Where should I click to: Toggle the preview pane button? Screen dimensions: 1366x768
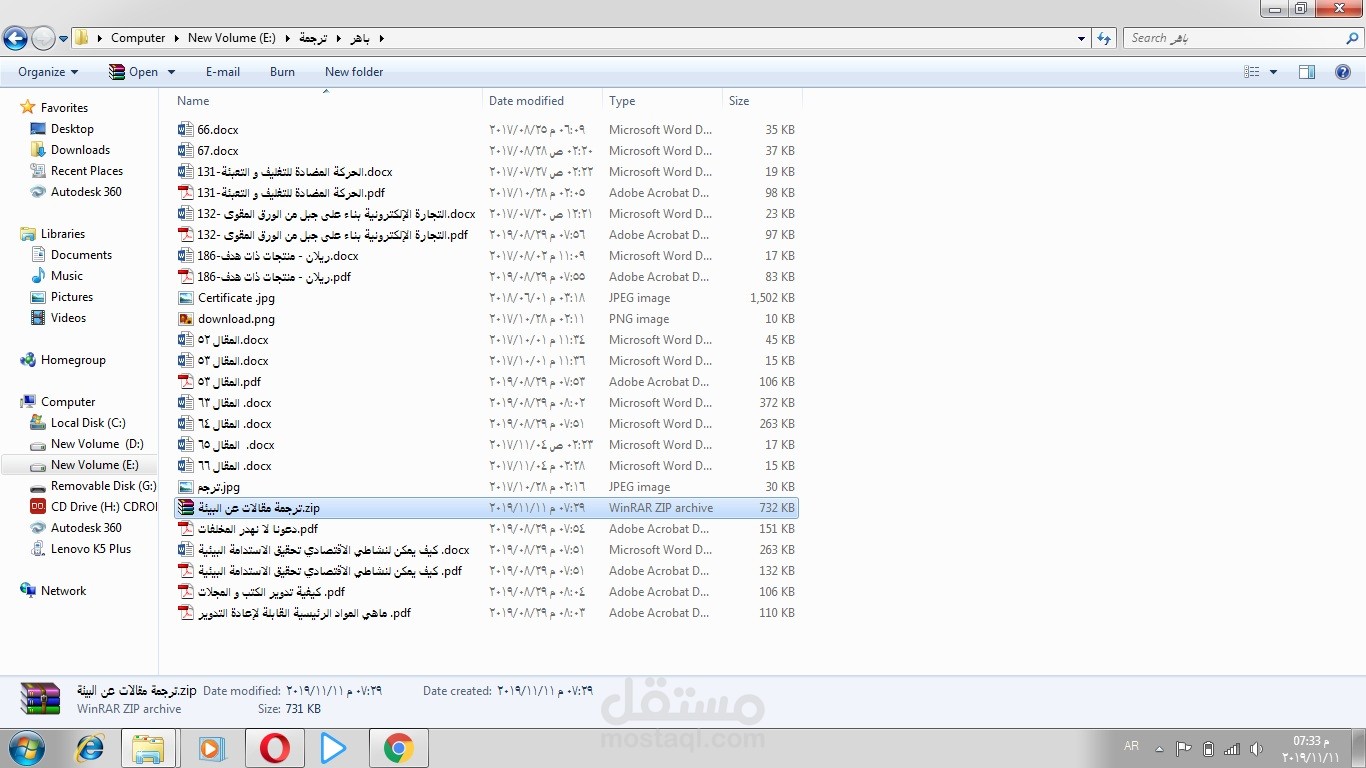click(1307, 72)
